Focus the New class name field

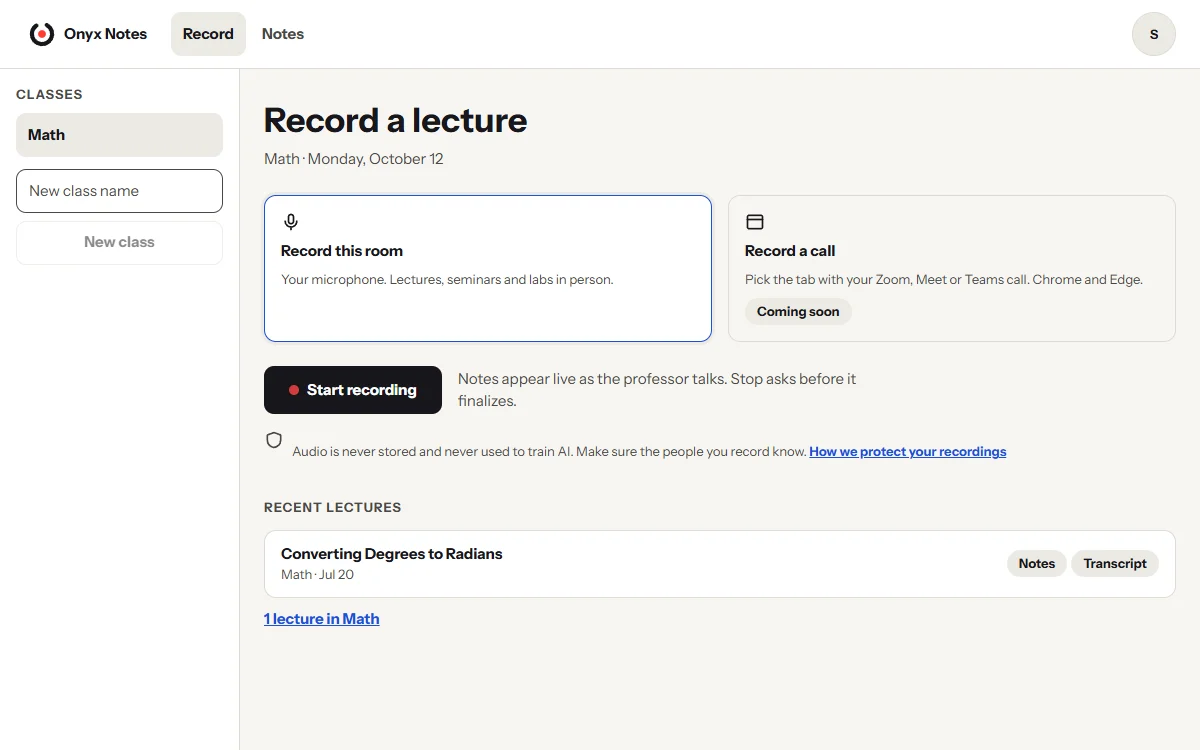coord(119,191)
